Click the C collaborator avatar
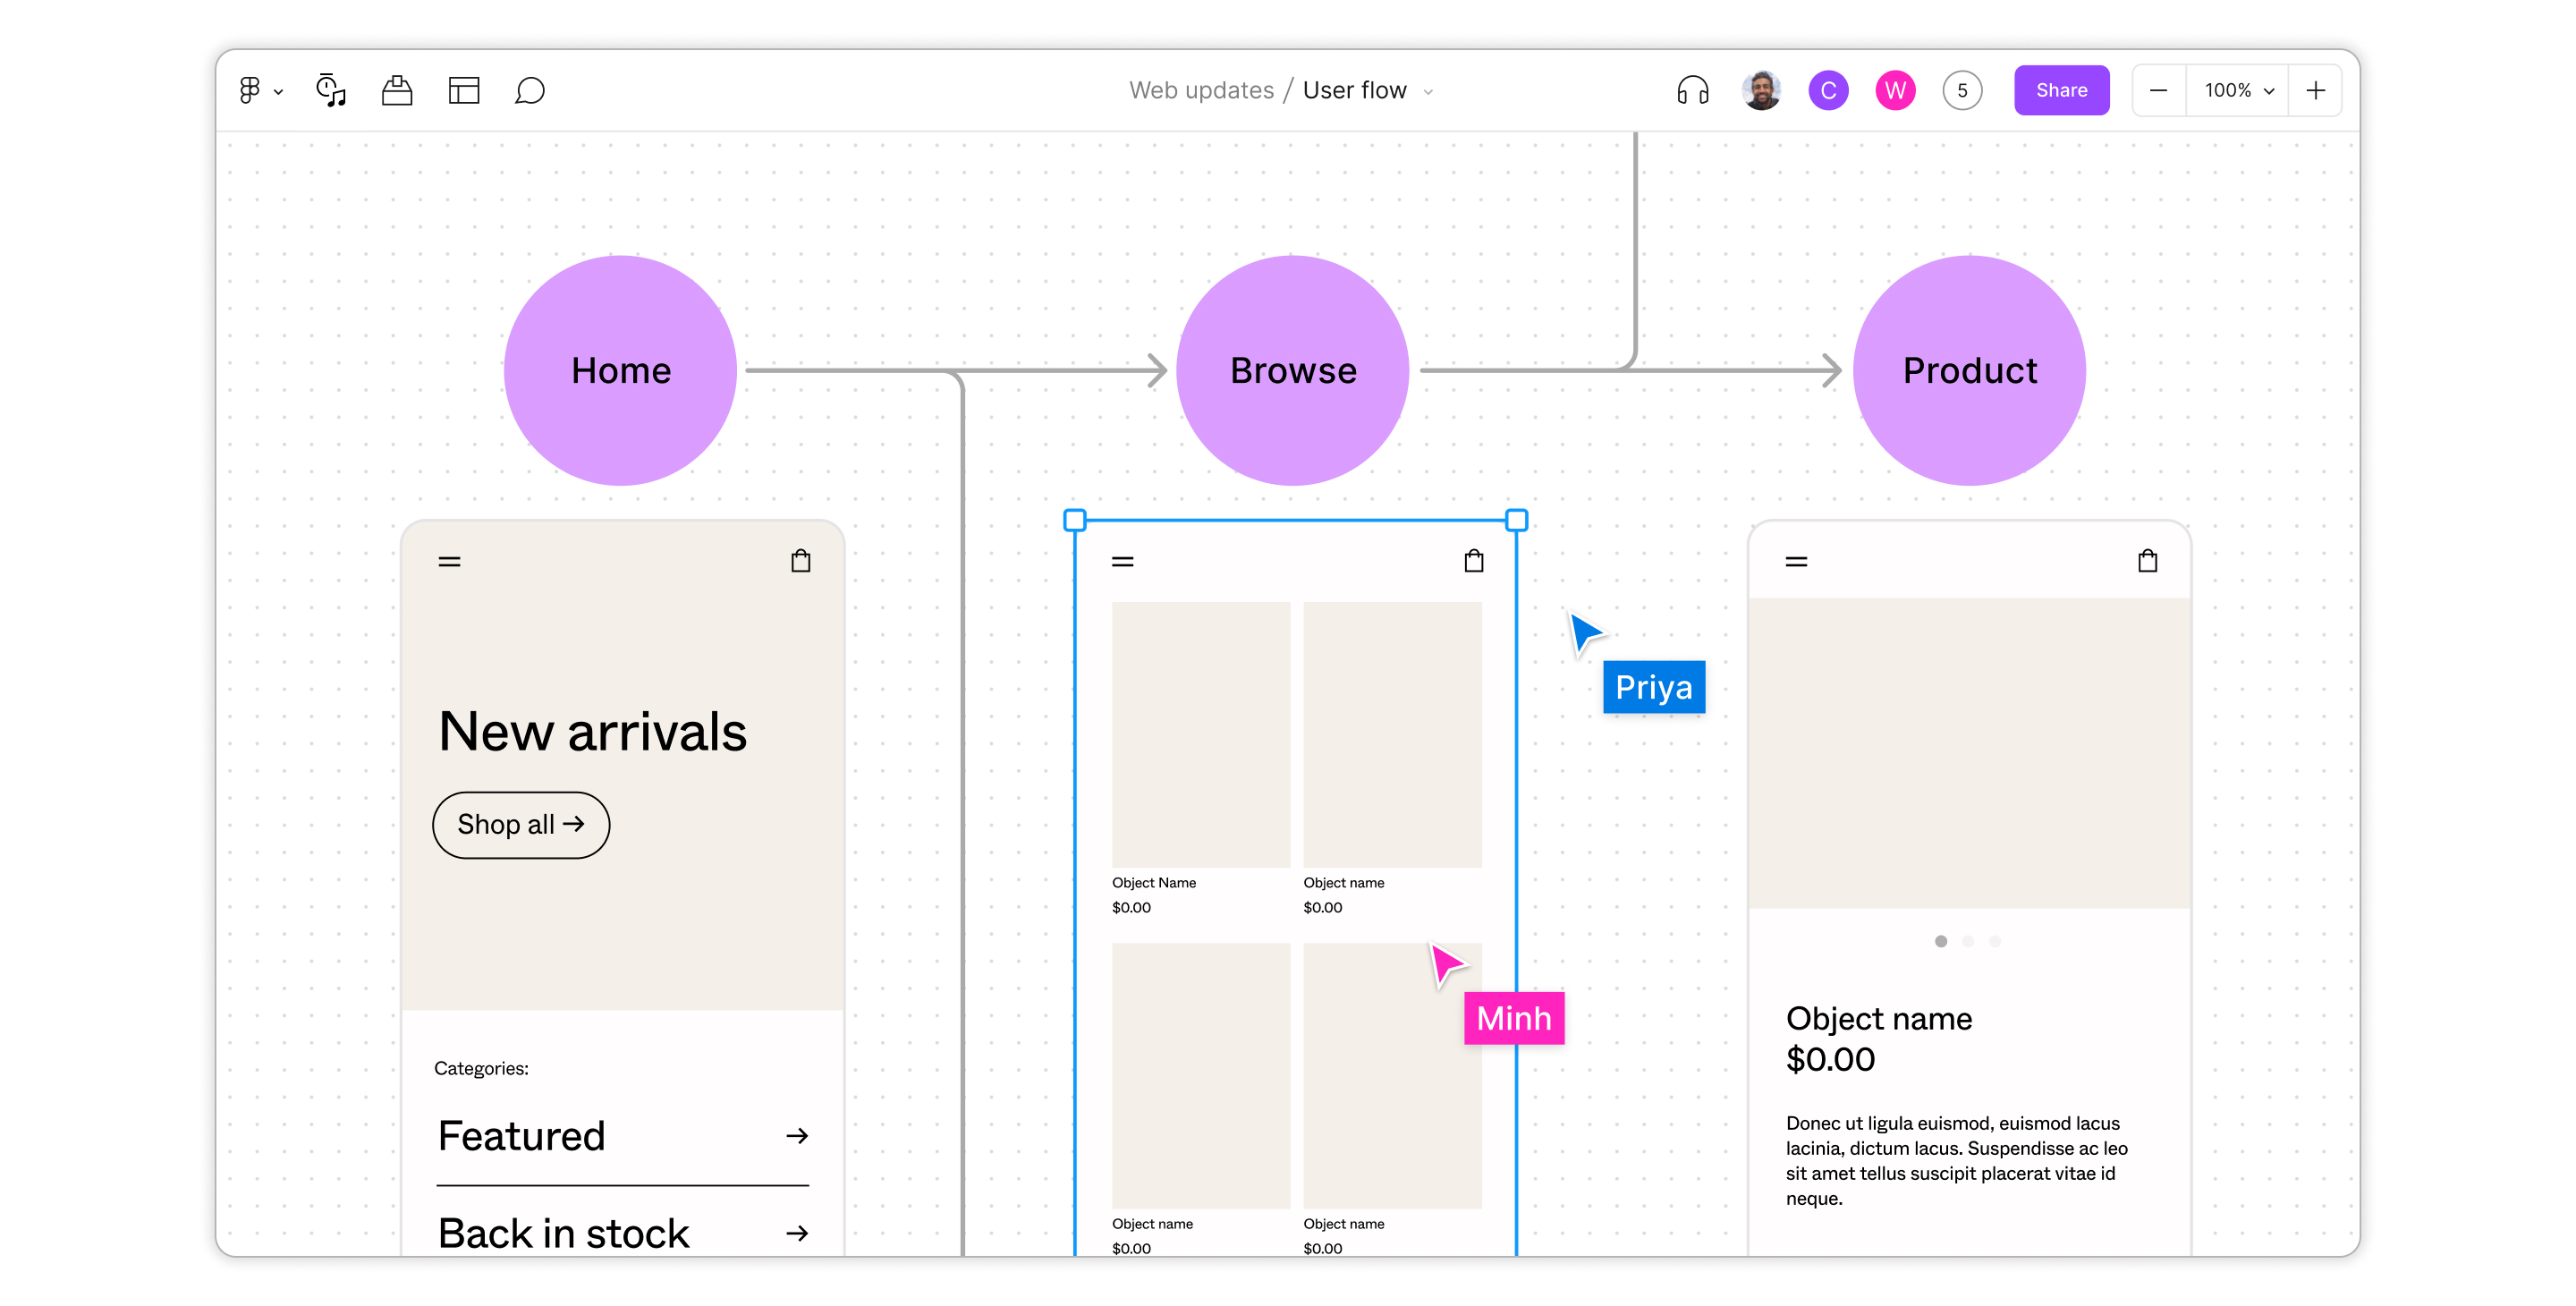Image resolution: width=2576 pixels, height=1306 pixels. pos(1828,90)
